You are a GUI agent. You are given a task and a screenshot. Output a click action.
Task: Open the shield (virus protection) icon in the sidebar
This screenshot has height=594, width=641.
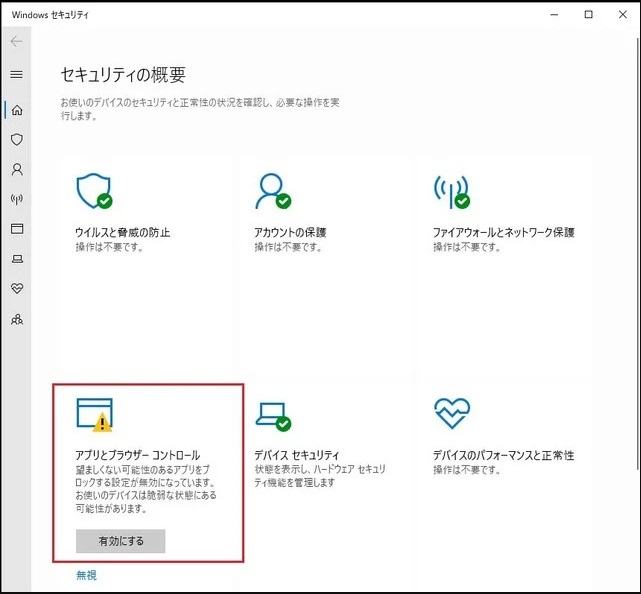(x=17, y=139)
